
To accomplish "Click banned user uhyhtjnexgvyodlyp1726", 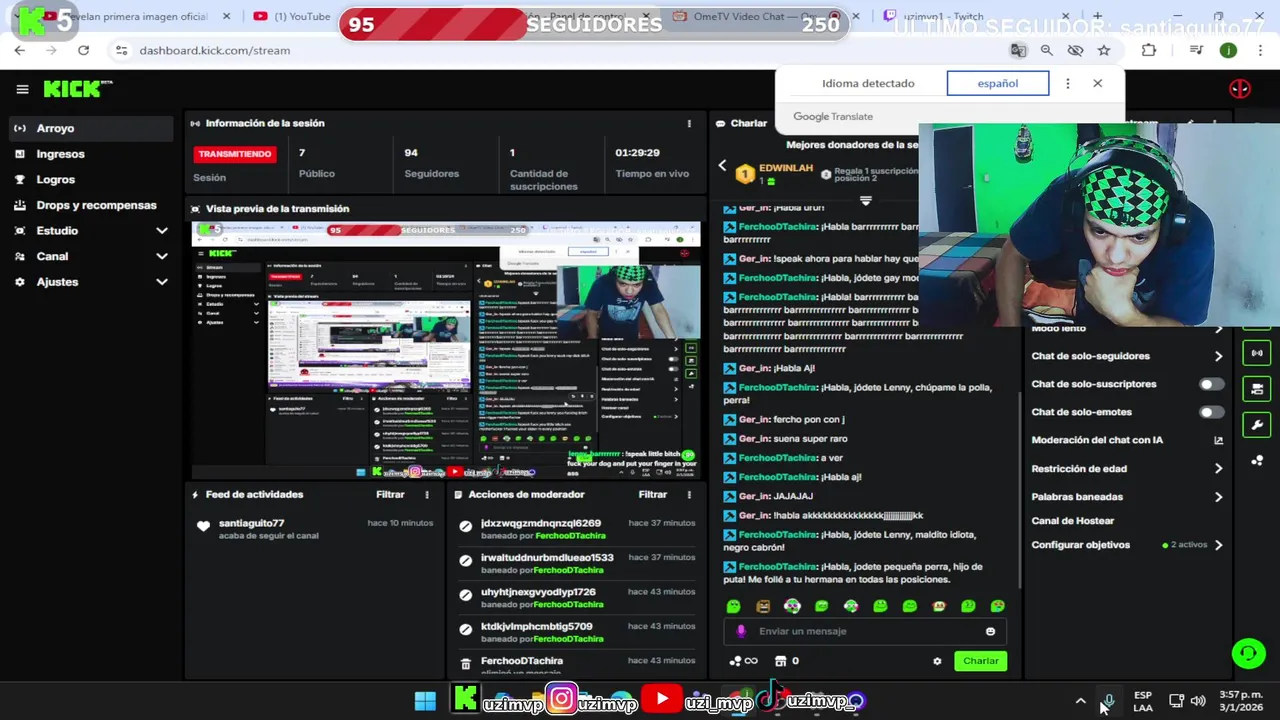I will [538, 592].
